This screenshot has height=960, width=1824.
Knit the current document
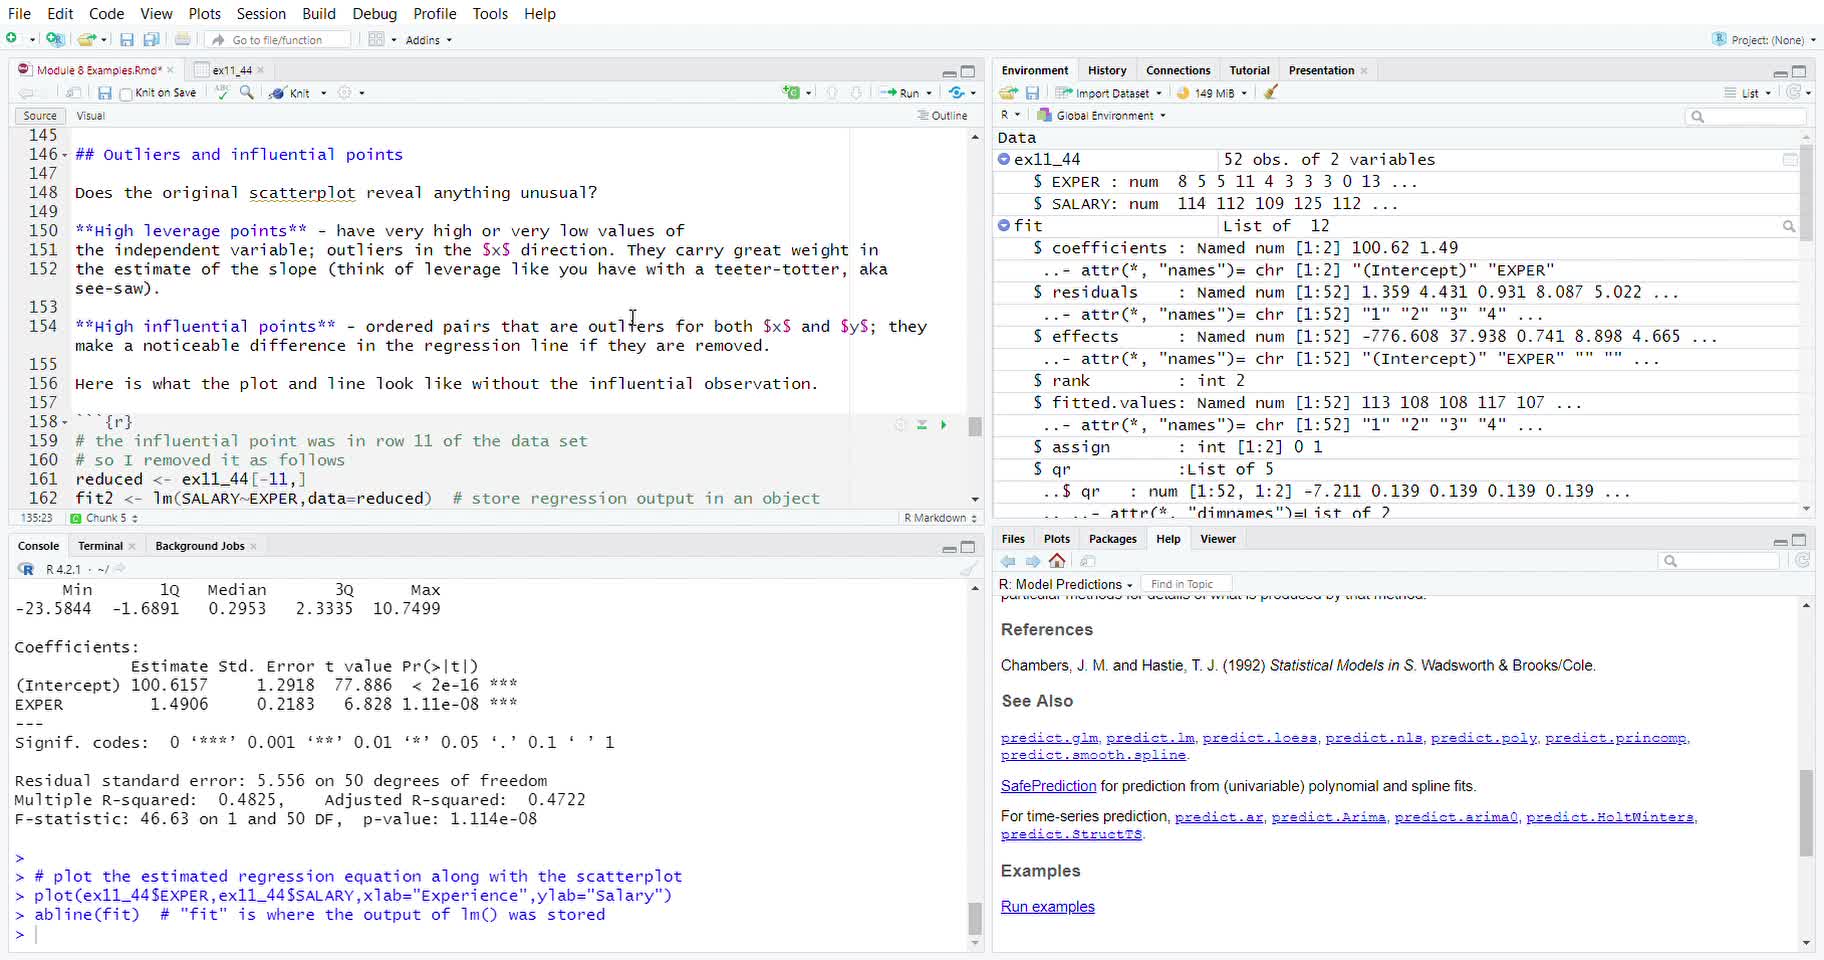(290, 93)
